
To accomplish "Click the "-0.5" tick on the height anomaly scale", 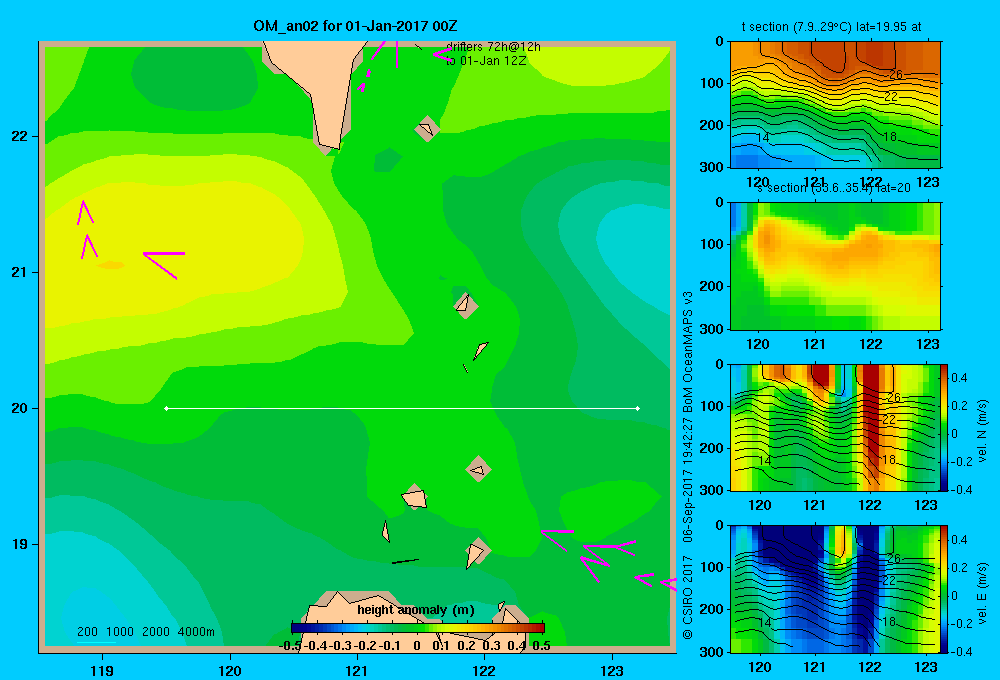I will click(x=290, y=646).
